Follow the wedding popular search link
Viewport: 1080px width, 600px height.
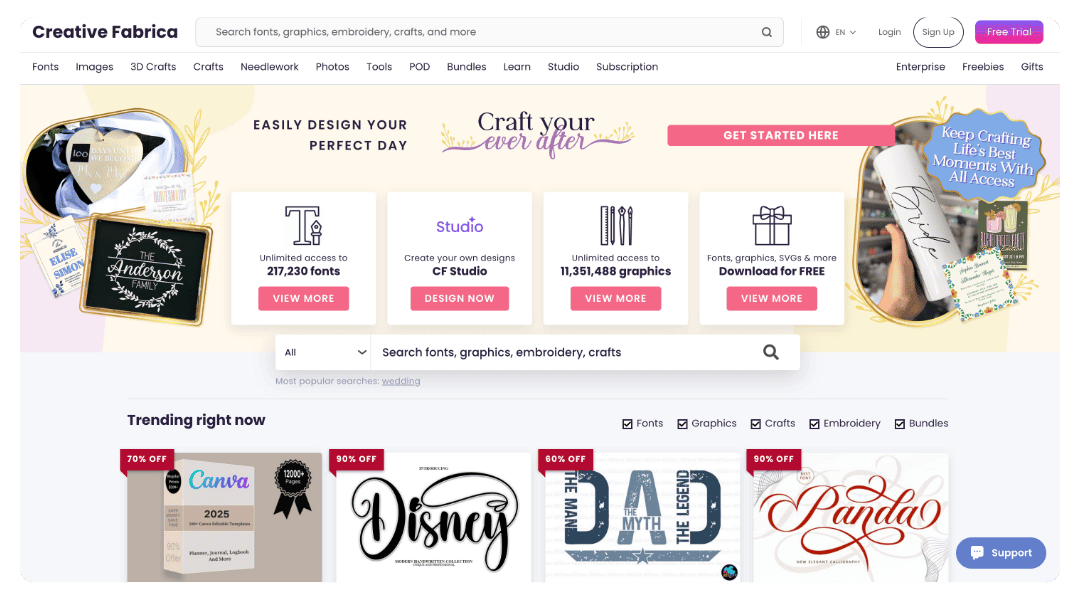(401, 381)
